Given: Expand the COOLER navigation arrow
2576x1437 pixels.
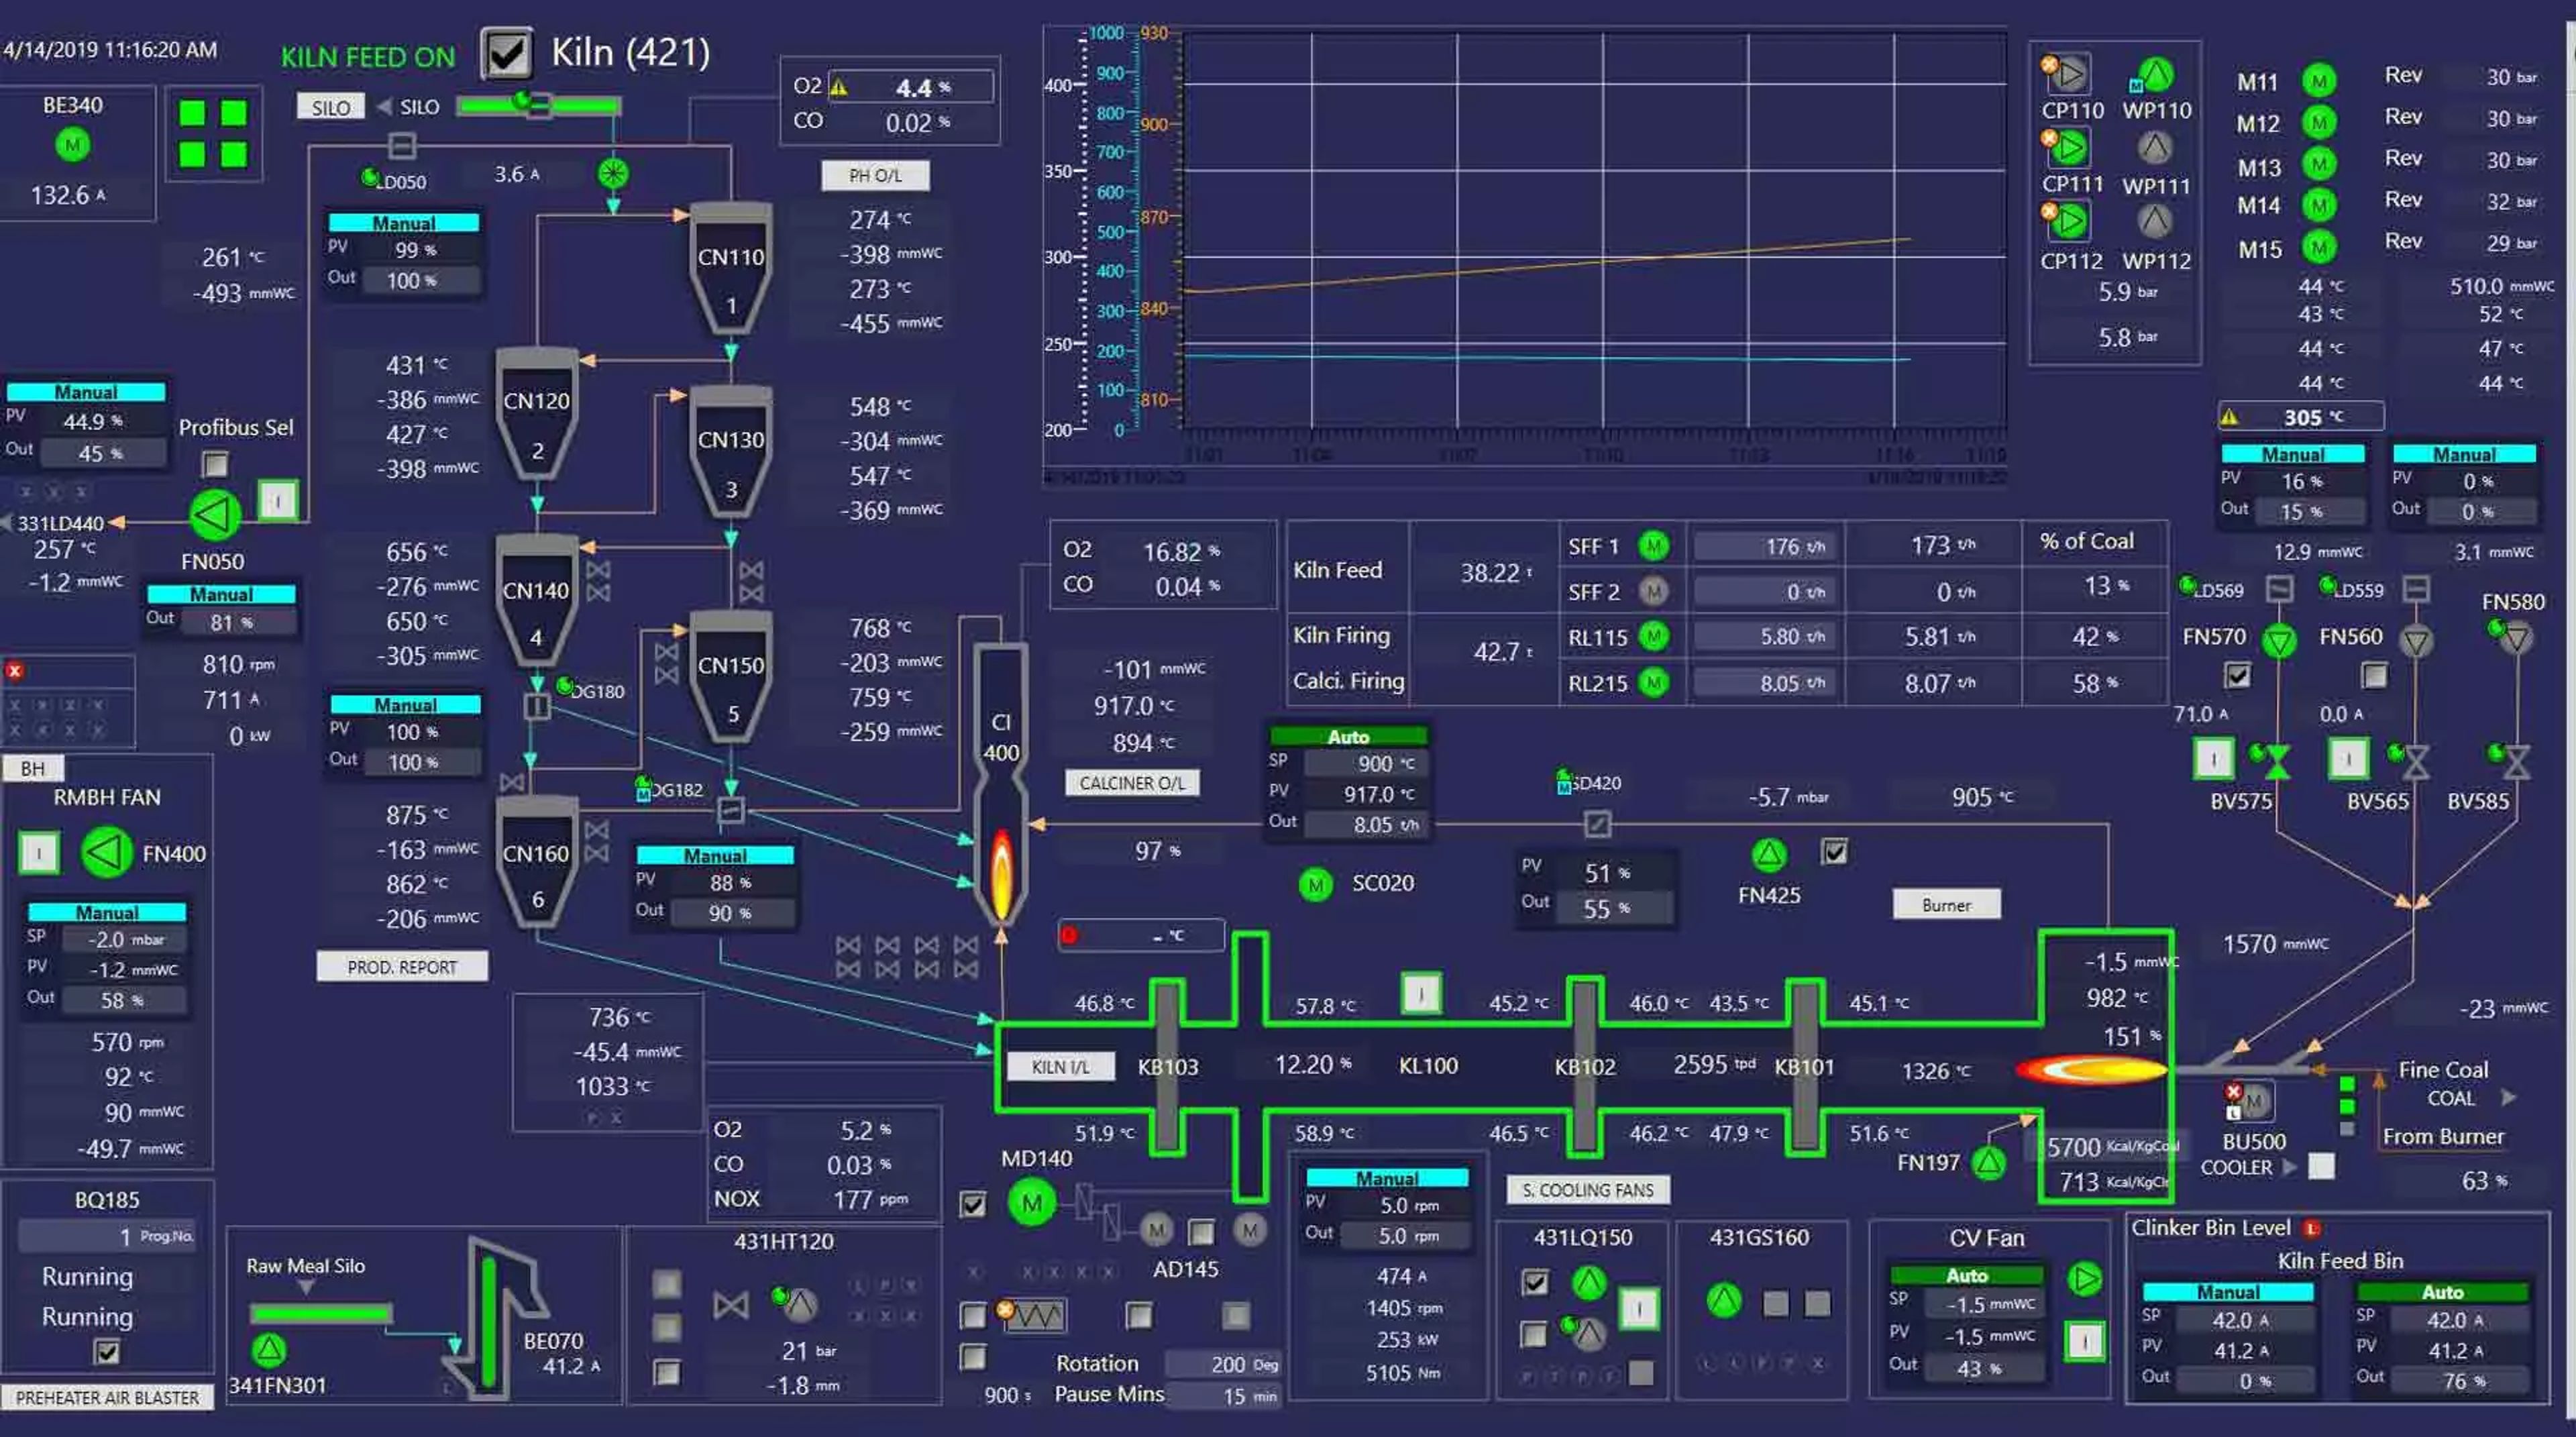Looking at the screenshot, I should point(2290,1167).
